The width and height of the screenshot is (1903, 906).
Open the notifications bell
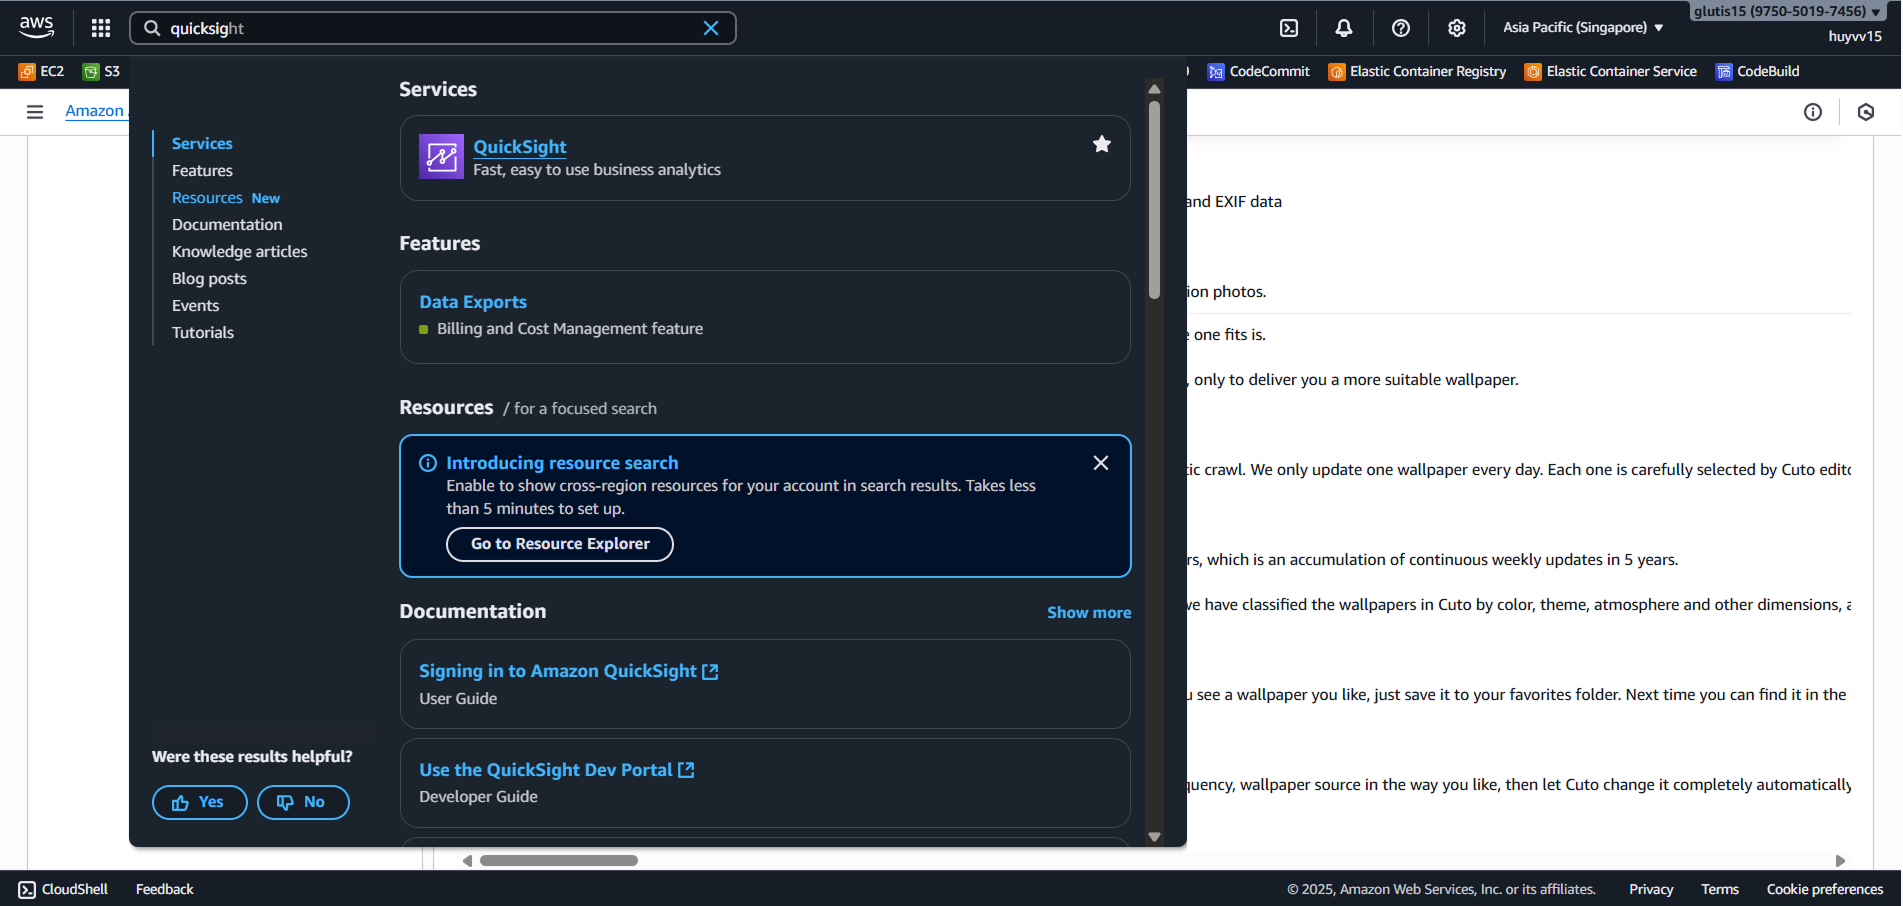pyautogui.click(x=1344, y=28)
